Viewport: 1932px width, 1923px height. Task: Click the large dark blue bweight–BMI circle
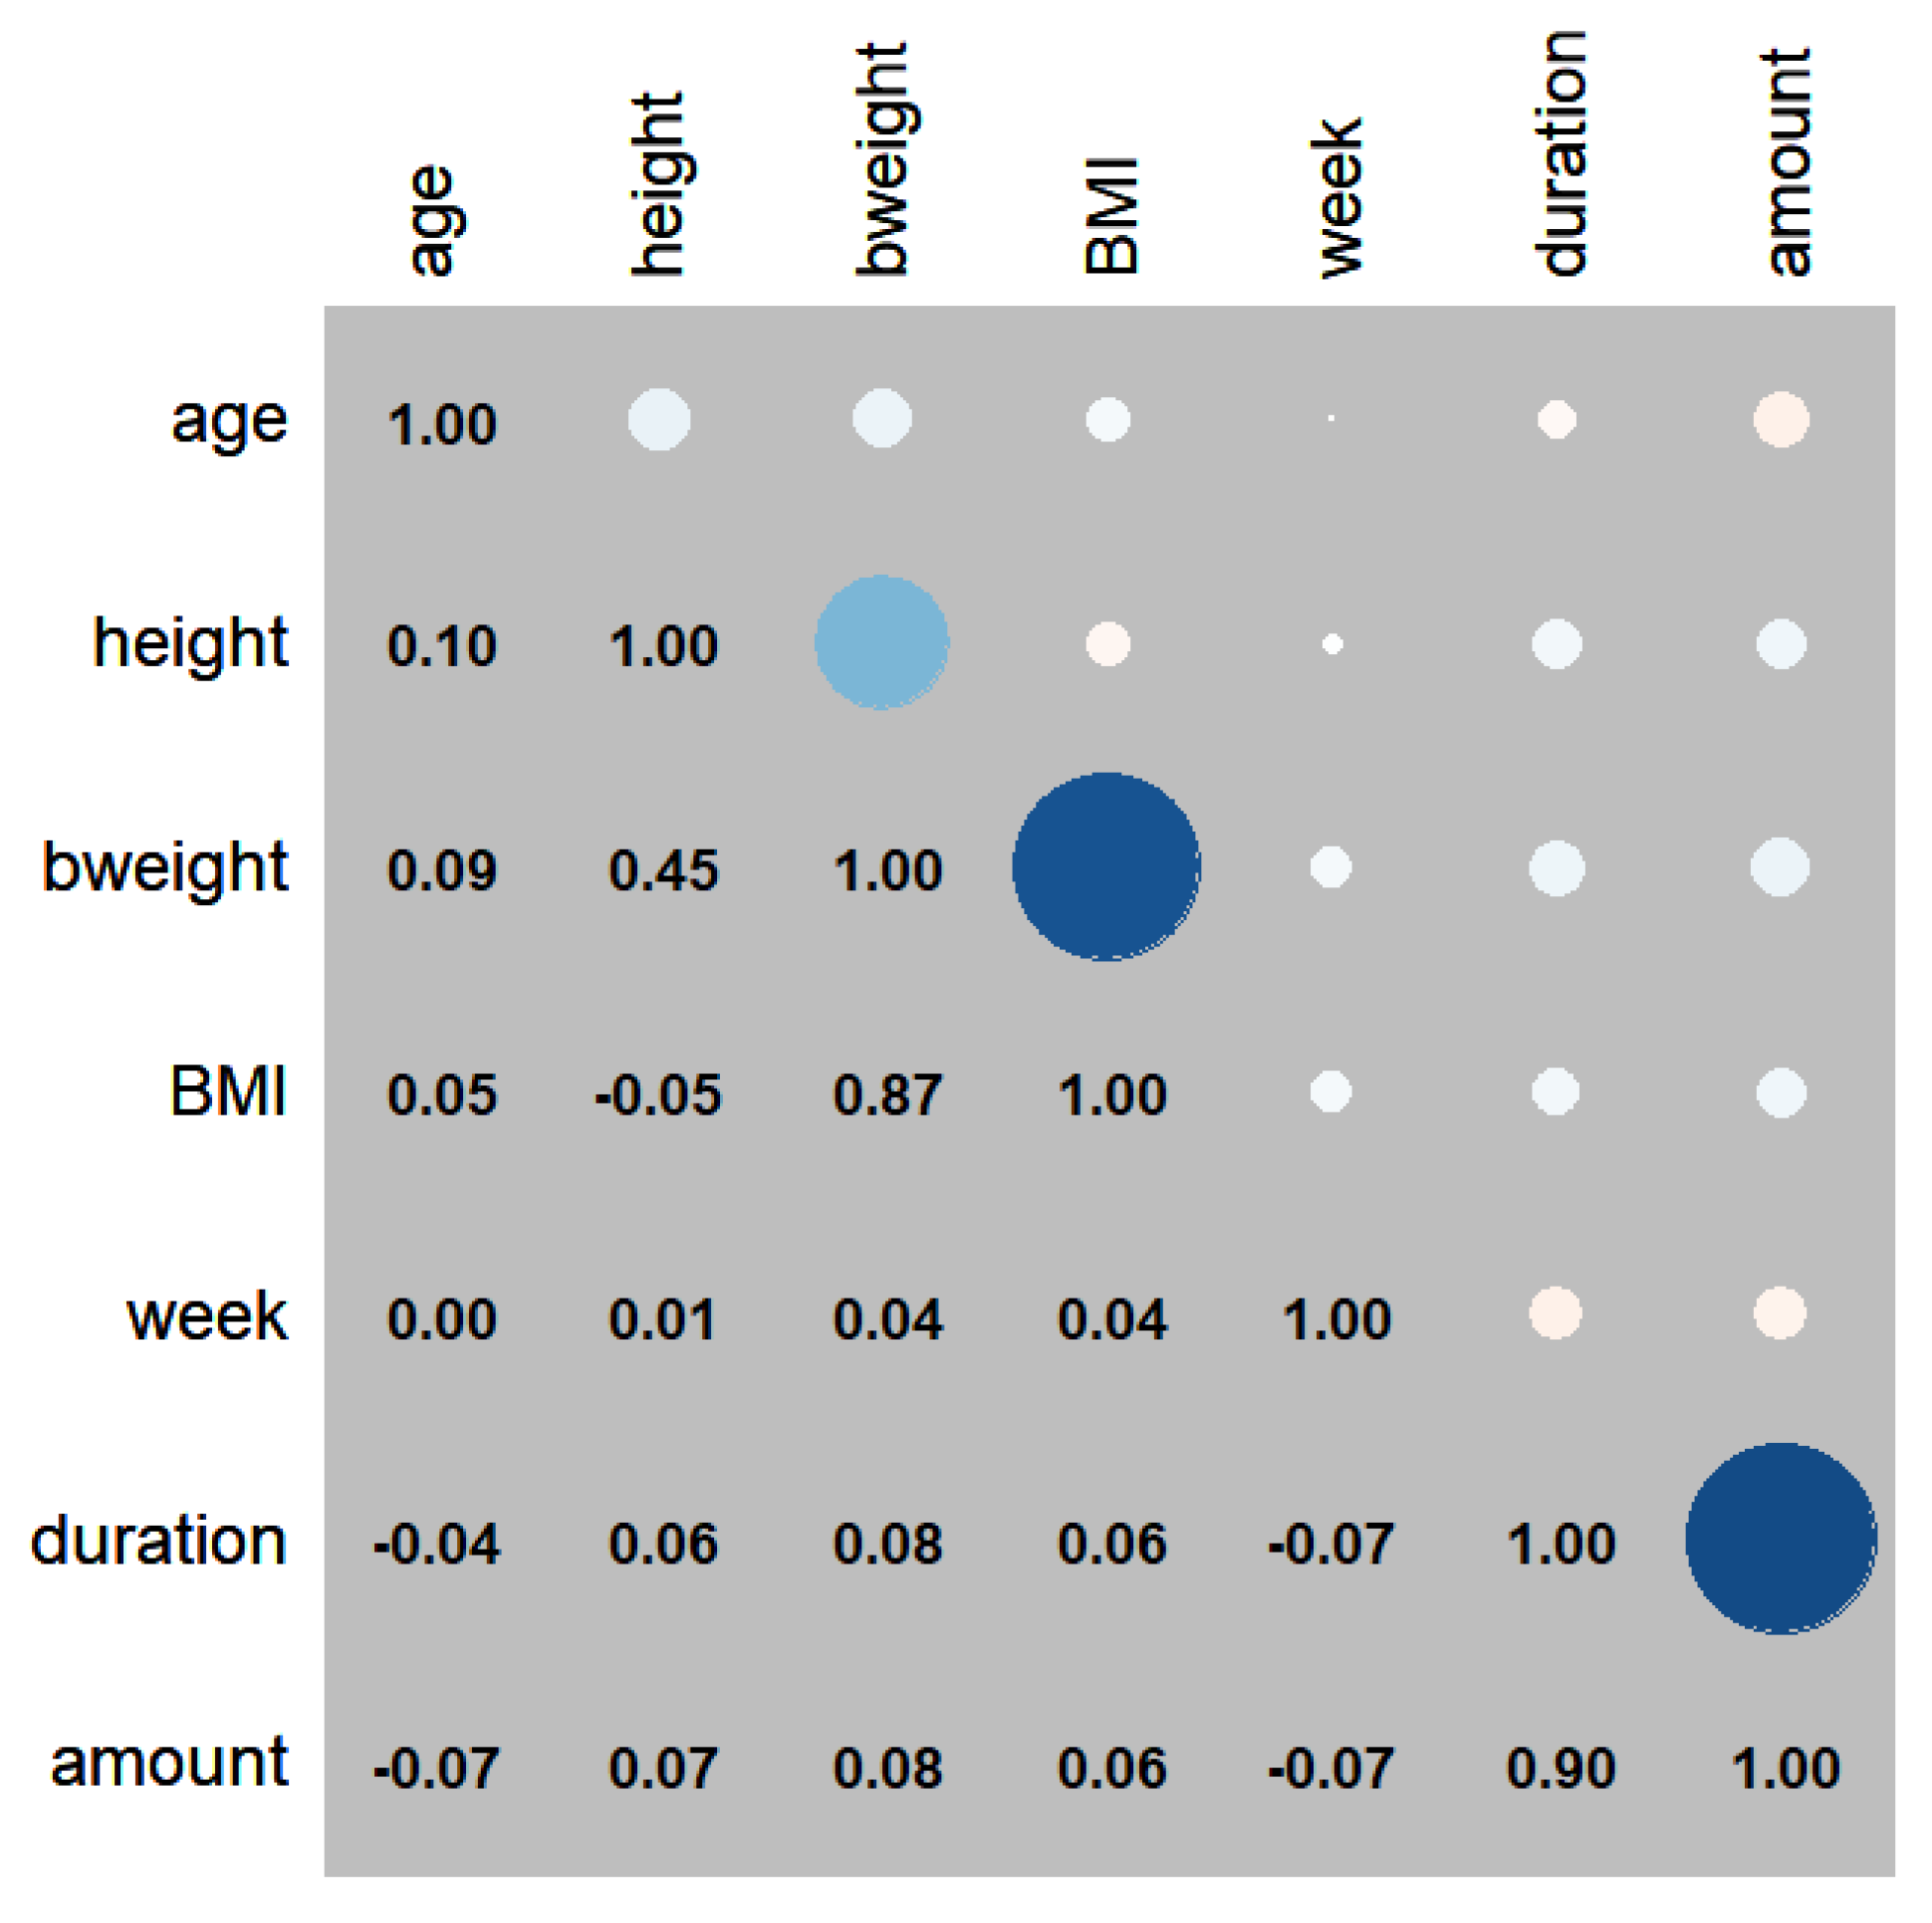click(1106, 866)
